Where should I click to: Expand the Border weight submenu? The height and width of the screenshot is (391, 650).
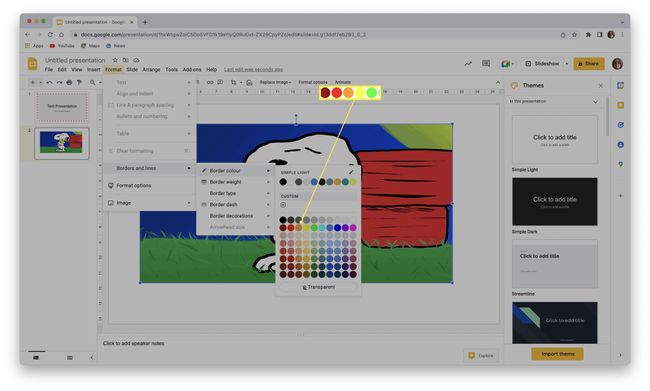[235, 182]
